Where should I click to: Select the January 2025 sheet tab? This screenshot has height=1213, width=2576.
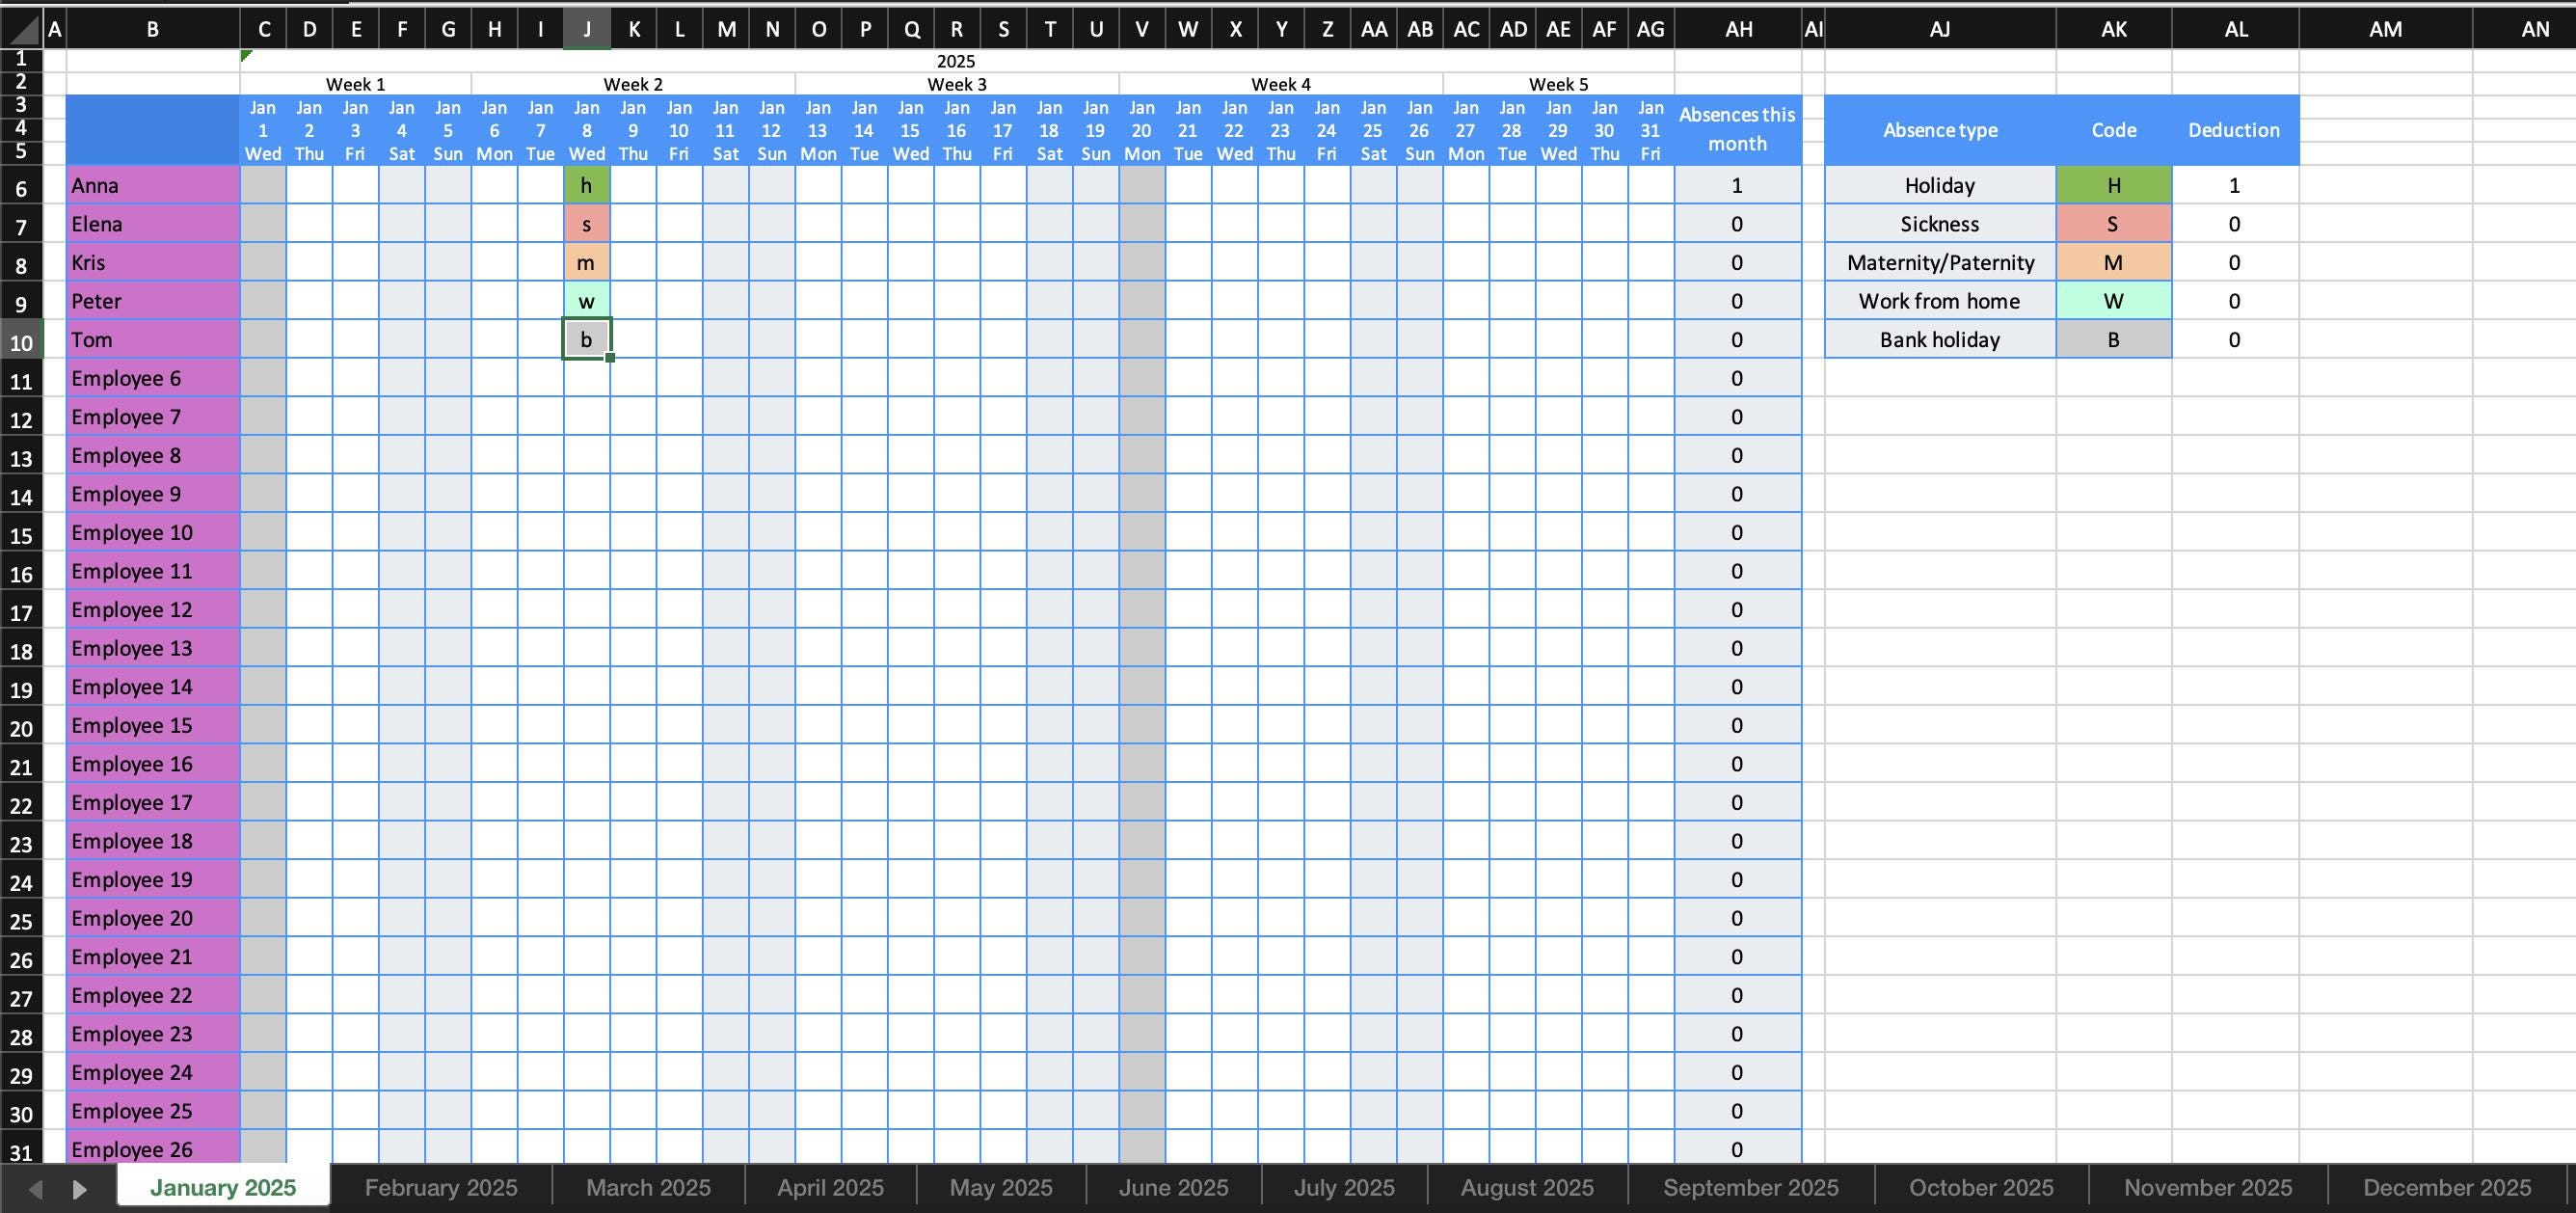[x=222, y=1187]
